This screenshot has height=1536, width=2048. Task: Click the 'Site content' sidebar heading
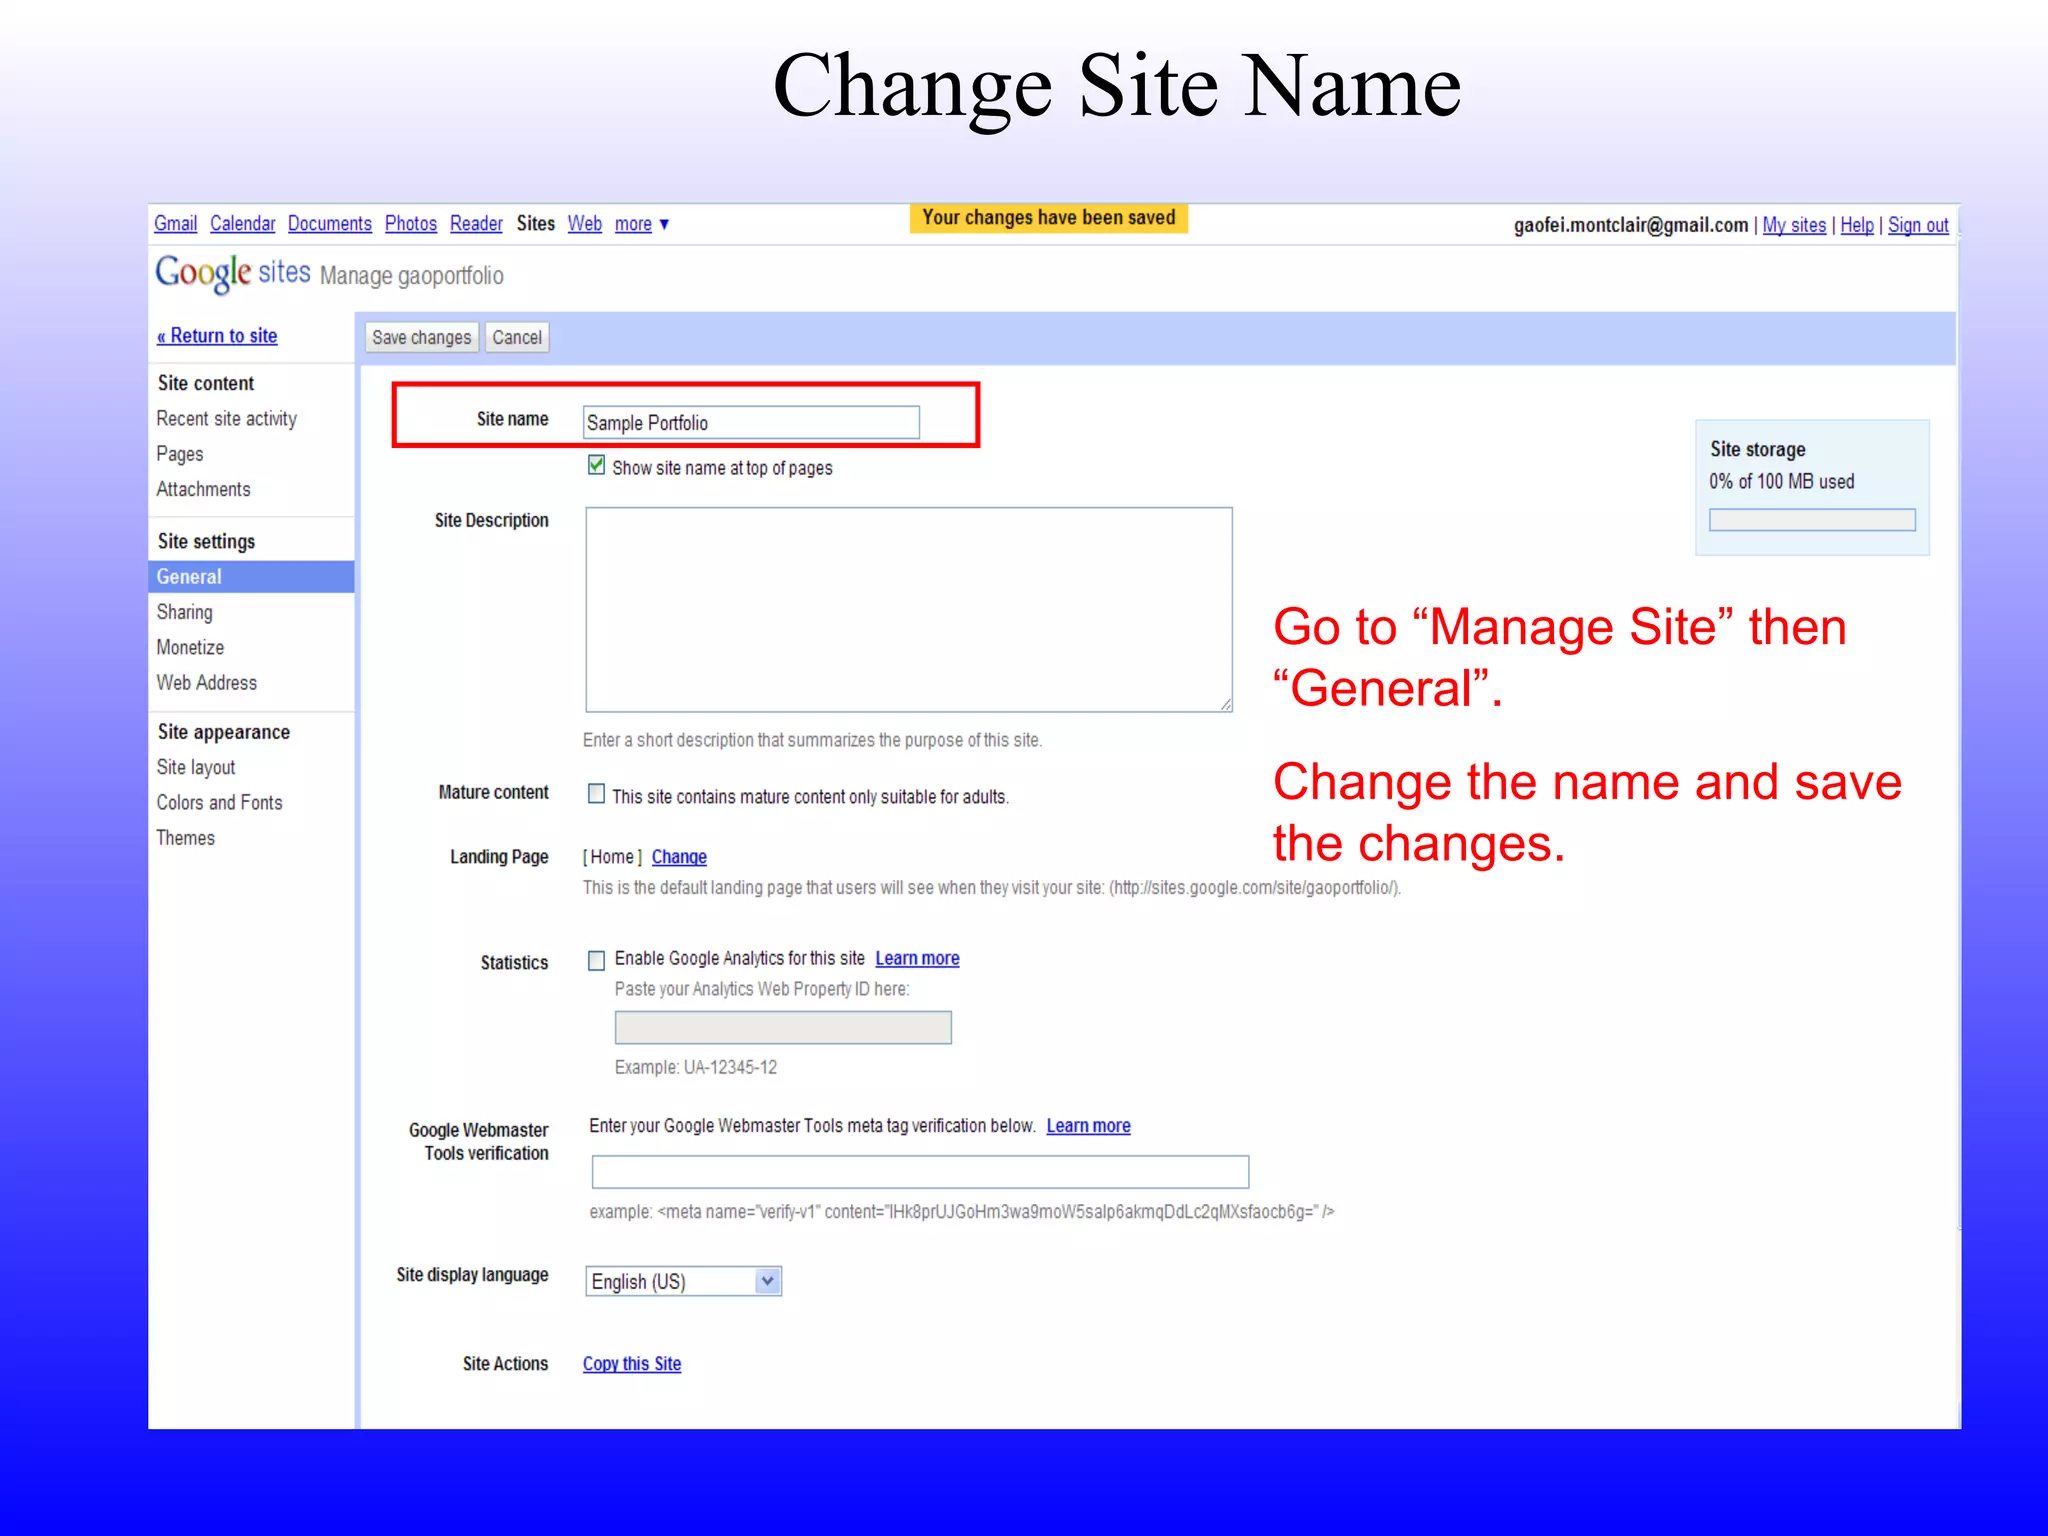(x=206, y=383)
